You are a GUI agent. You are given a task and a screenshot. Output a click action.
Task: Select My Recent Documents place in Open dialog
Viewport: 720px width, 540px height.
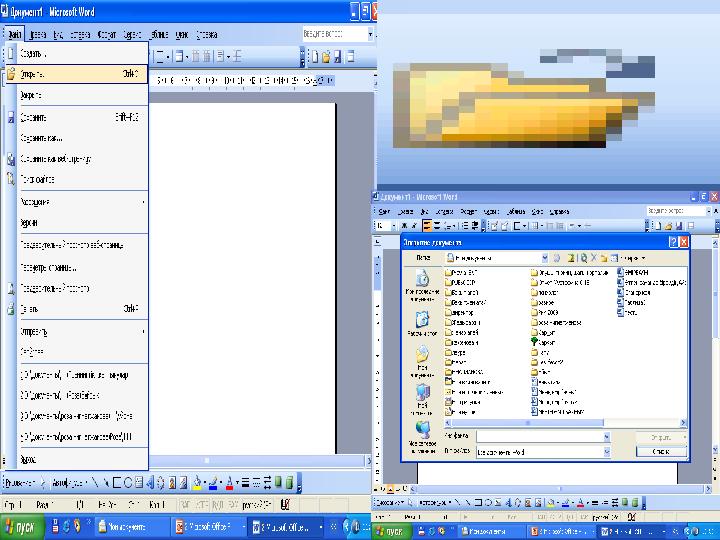click(422, 286)
